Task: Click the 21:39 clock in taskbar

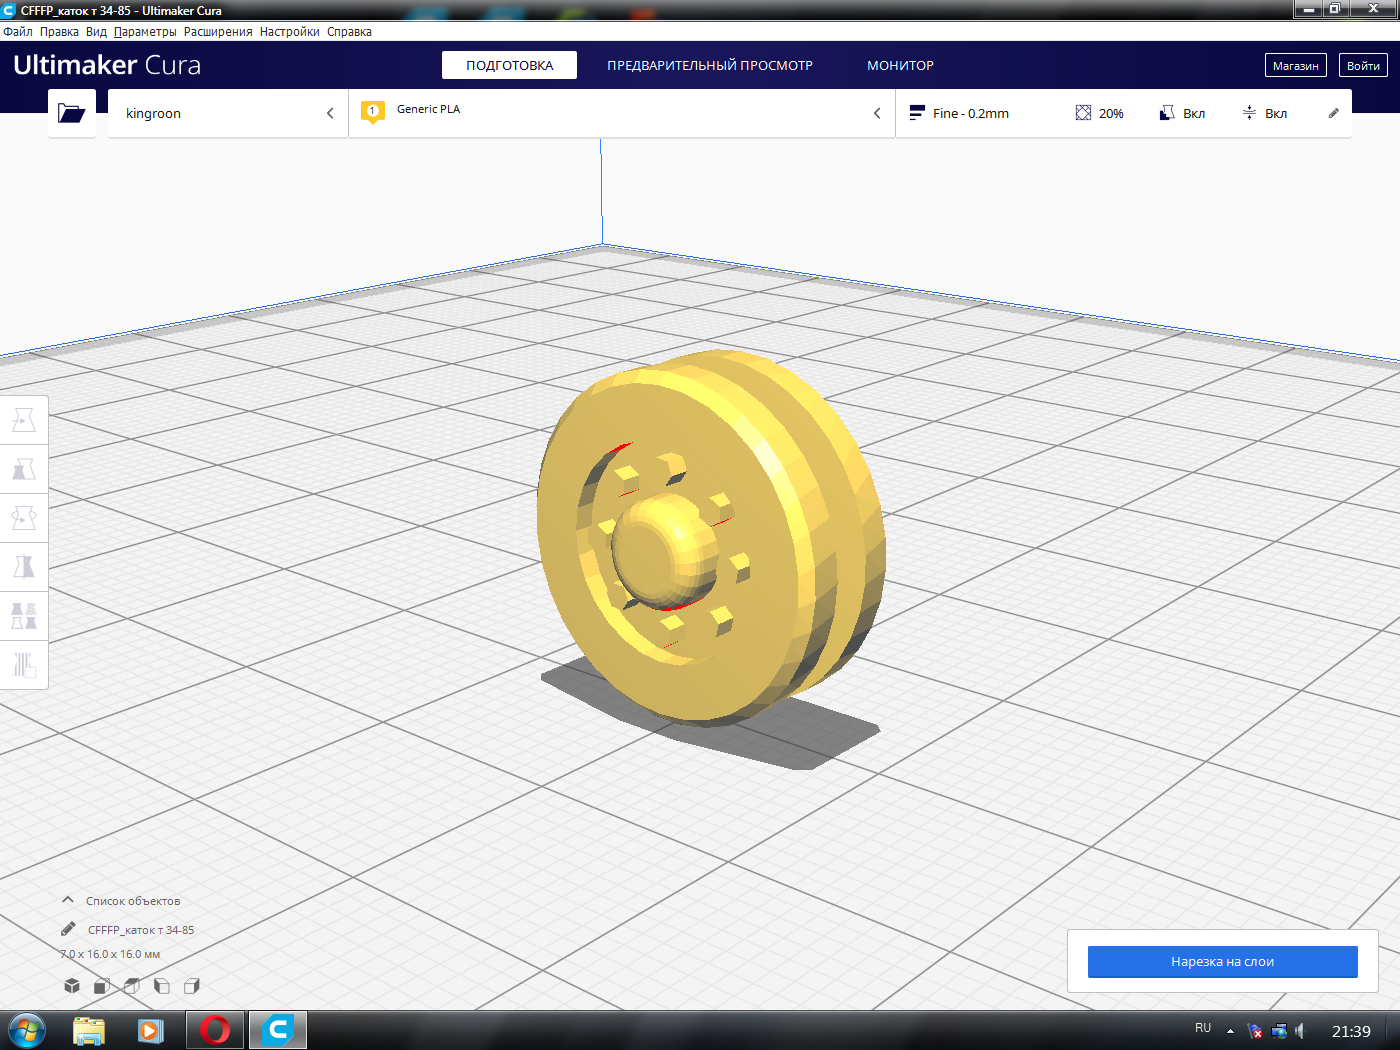Action: click(1351, 1031)
